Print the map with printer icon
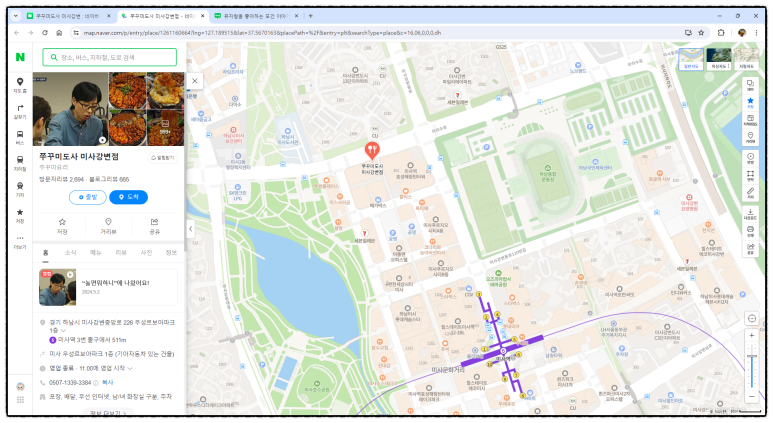Image resolution: width=773 pixels, height=423 pixels. (750, 231)
